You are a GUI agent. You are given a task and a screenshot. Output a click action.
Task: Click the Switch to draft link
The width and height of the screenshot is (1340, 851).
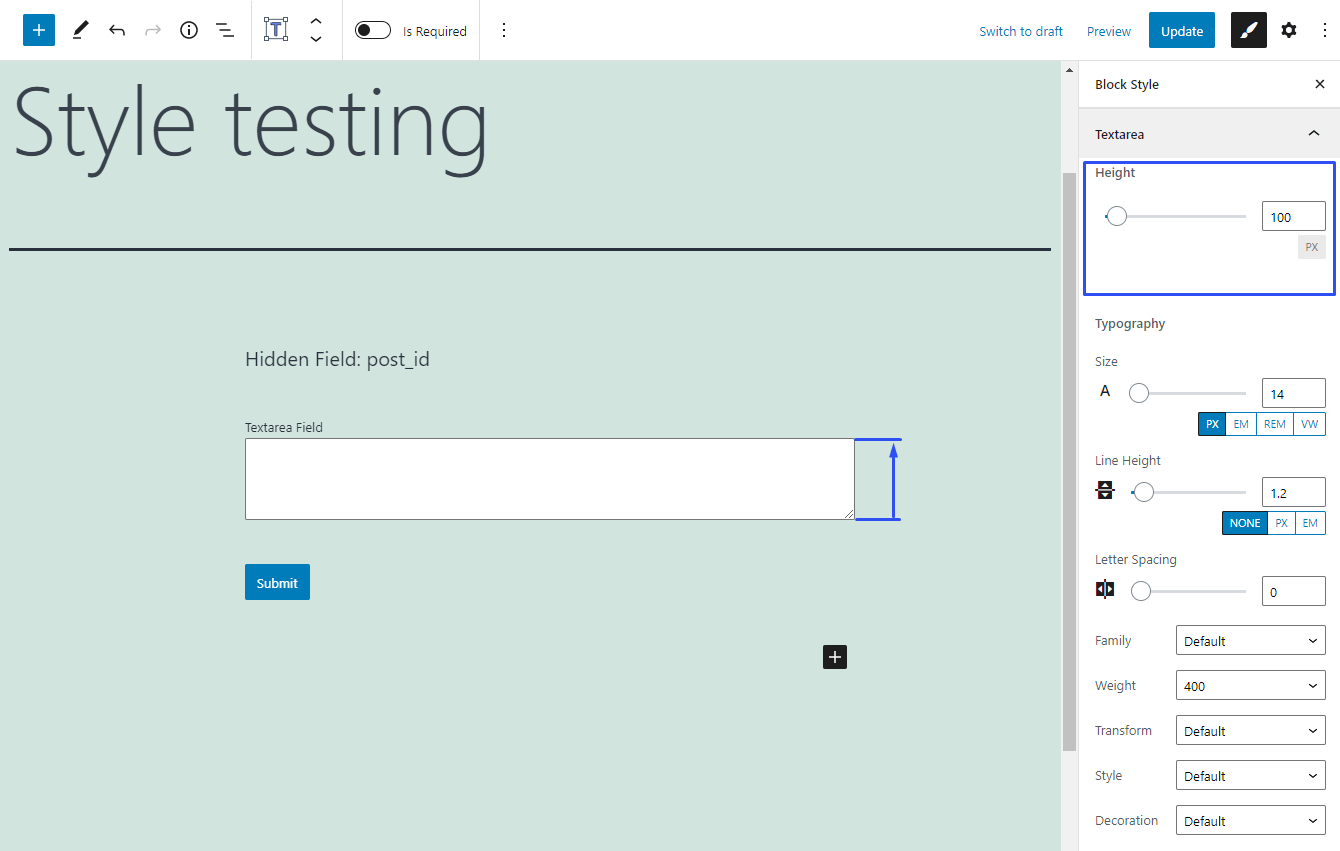click(1020, 31)
